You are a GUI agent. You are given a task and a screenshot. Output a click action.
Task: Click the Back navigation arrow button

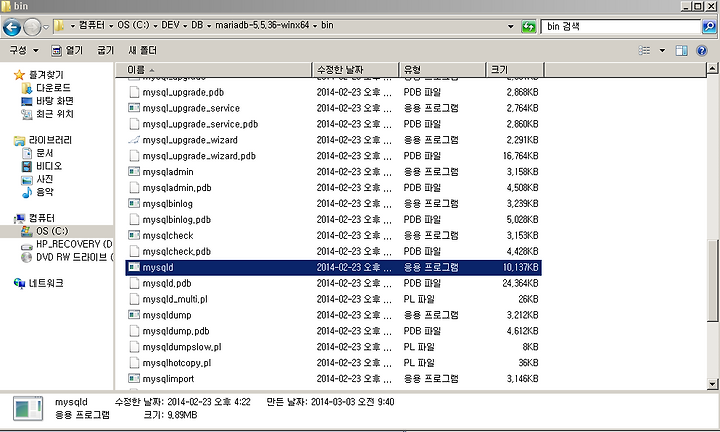pos(11,27)
